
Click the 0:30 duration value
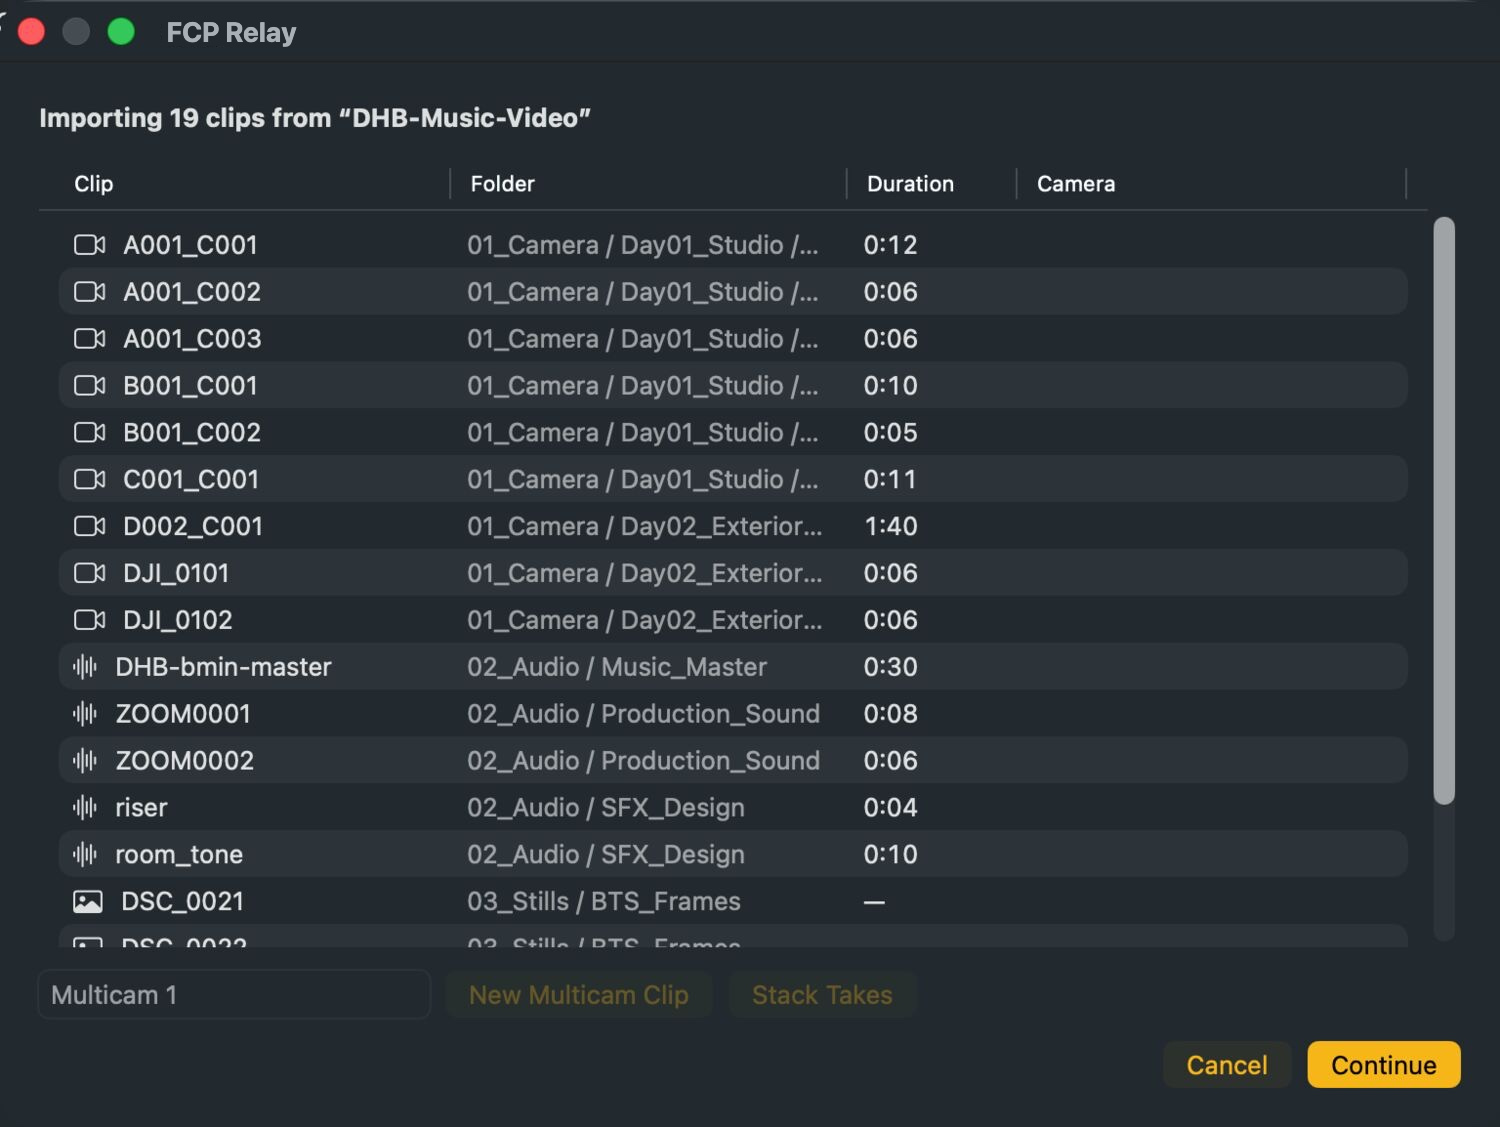[891, 667]
